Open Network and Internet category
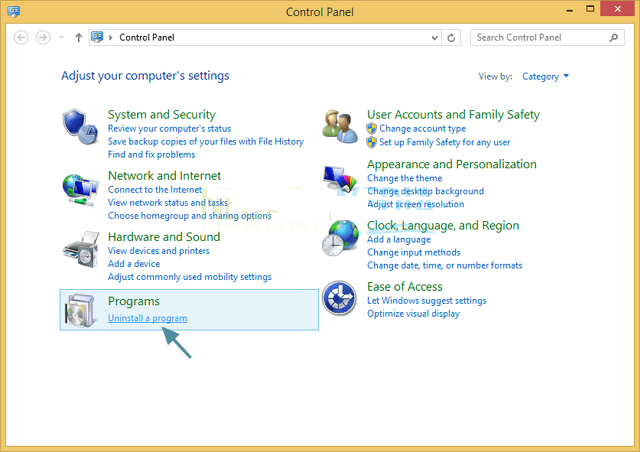The height and width of the screenshot is (452, 640). [164, 176]
